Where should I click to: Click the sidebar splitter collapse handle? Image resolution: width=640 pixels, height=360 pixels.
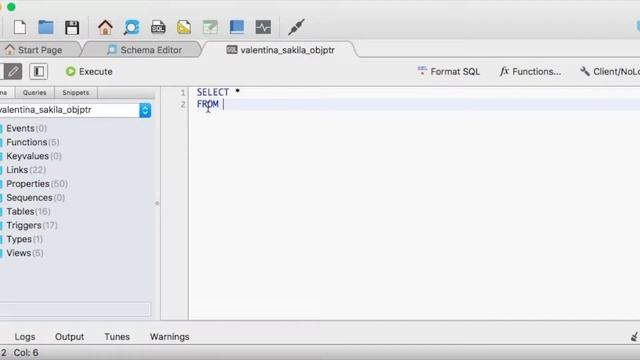coord(157,203)
